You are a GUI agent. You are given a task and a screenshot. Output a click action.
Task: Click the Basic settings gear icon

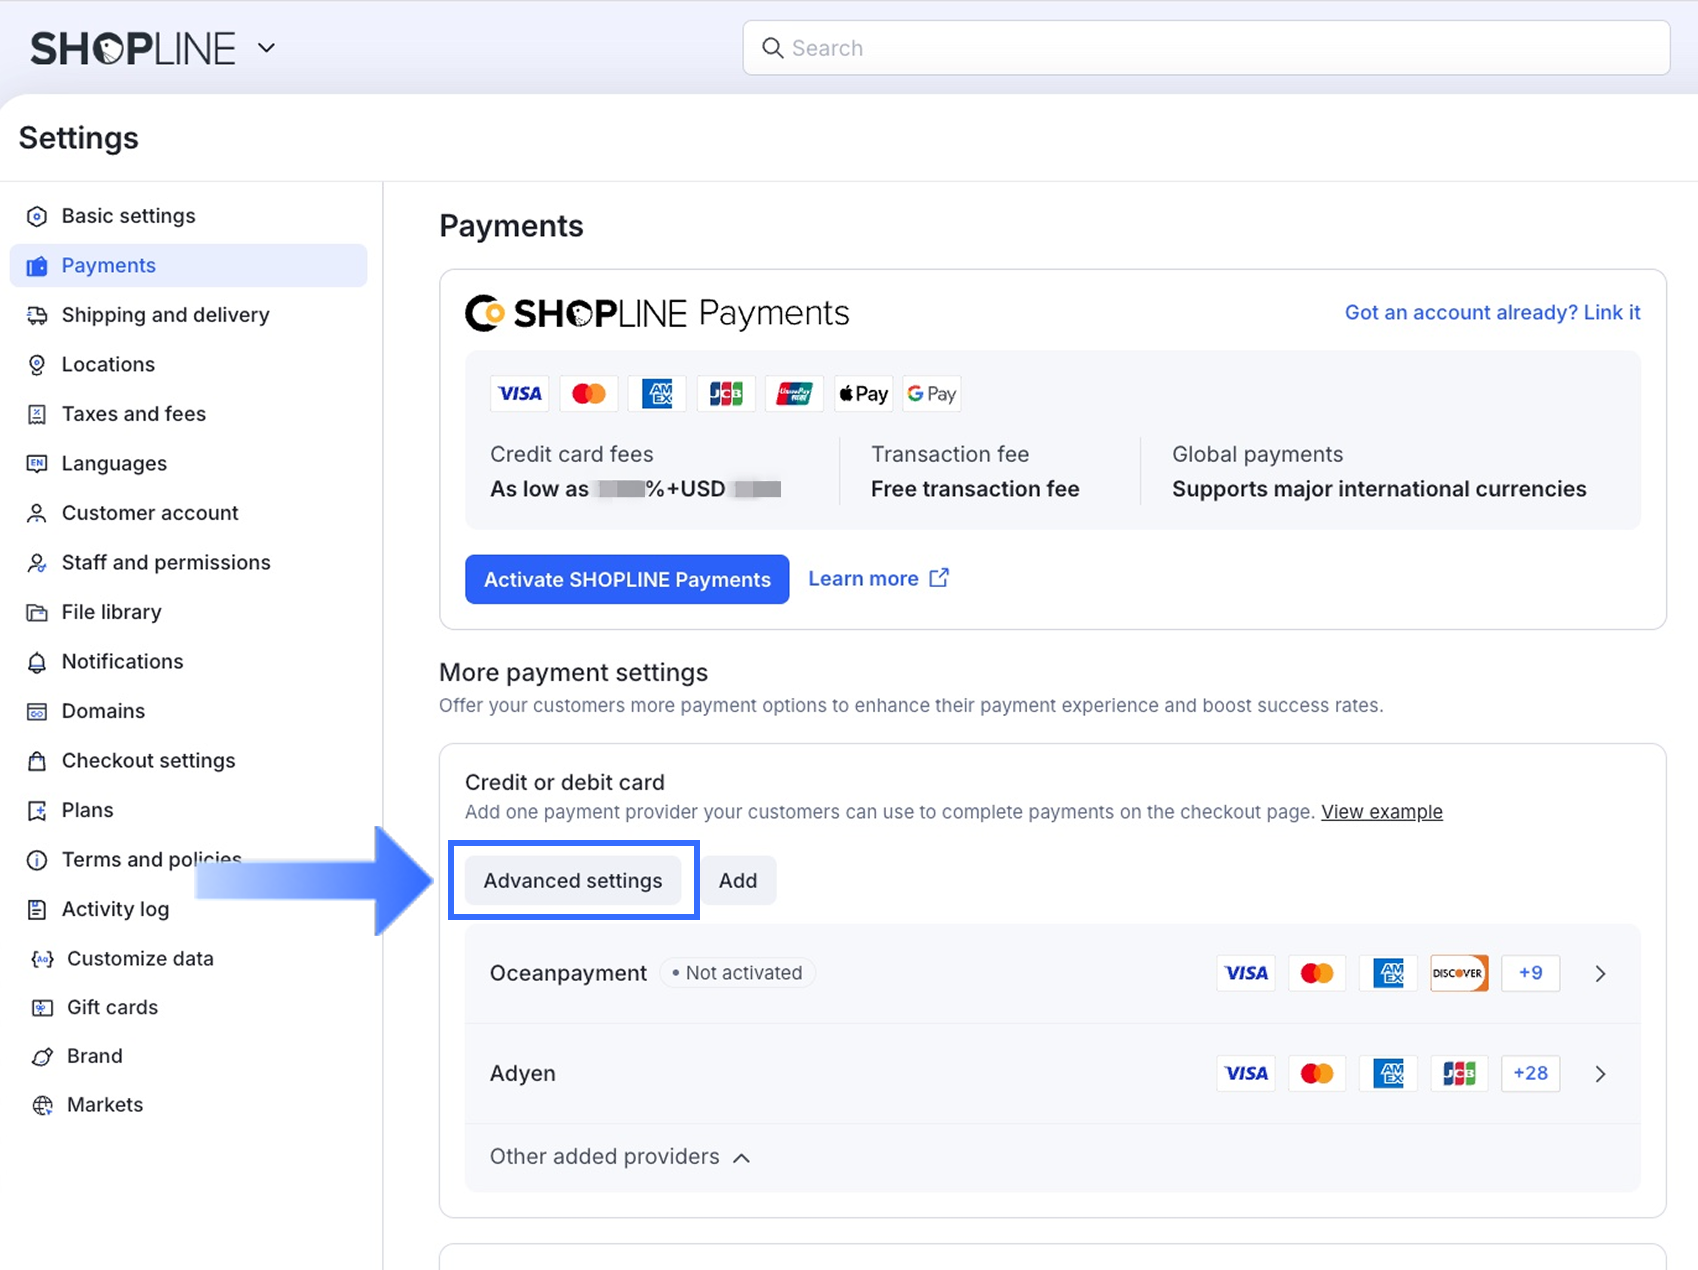coord(37,216)
